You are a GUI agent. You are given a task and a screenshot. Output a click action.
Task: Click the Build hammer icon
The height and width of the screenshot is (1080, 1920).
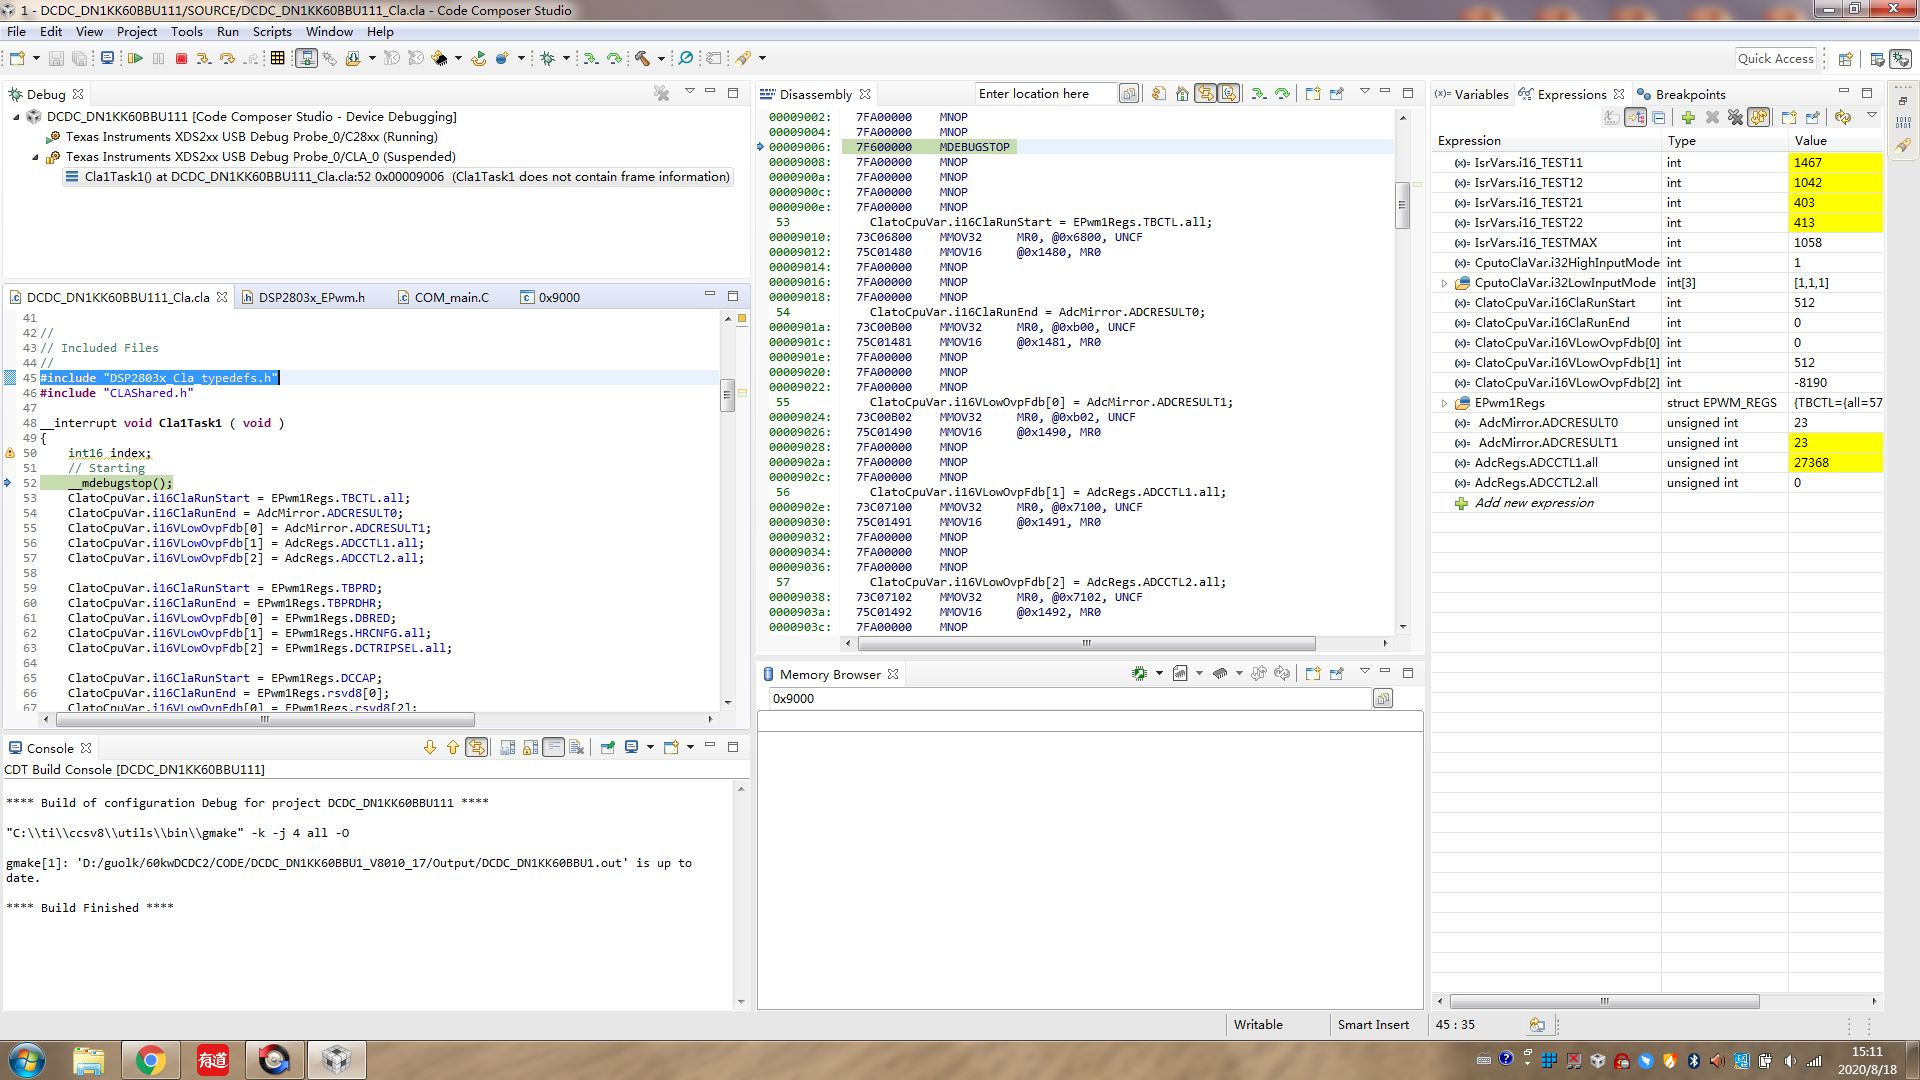point(642,59)
